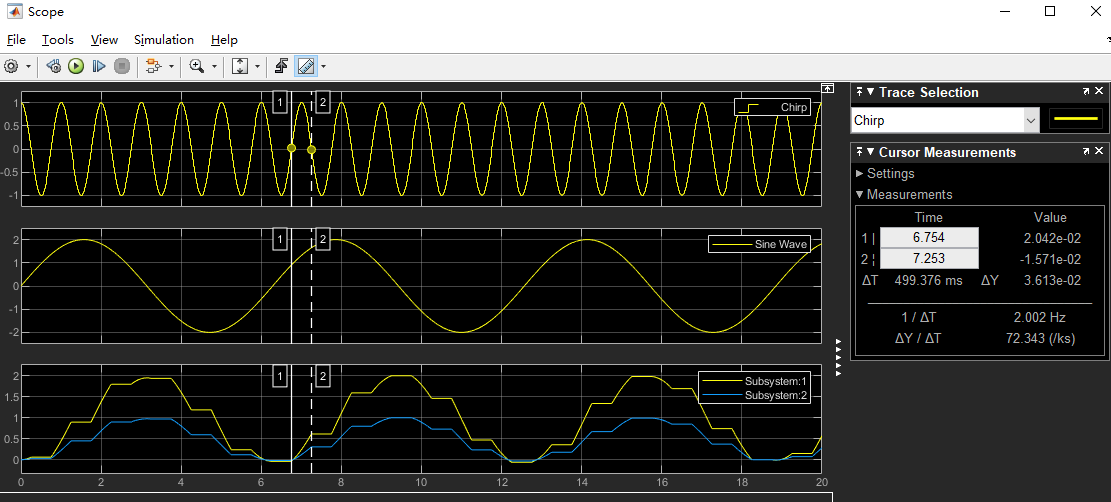Viewport: 1111px width, 502px height.
Task: Click the Highlight Simulink Block icon
Action: [x=153, y=66]
